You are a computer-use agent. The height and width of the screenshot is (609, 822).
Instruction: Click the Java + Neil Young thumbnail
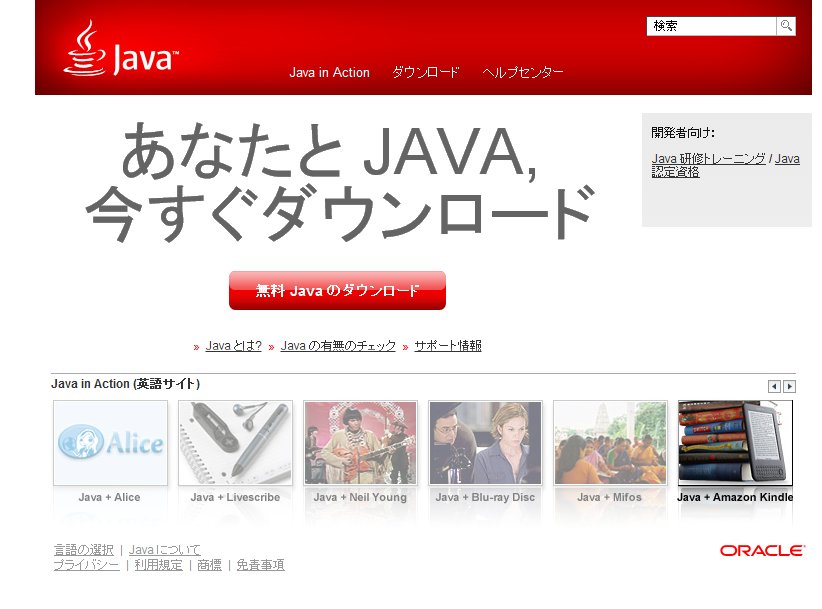[x=360, y=441]
